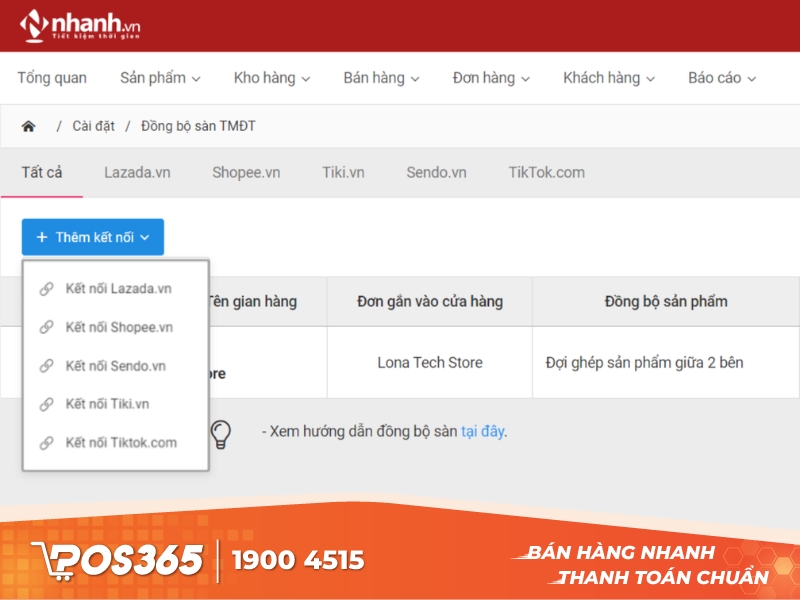The width and height of the screenshot is (800, 600).
Task: Open the Cài đặt breadcrumb link
Action: point(93,126)
